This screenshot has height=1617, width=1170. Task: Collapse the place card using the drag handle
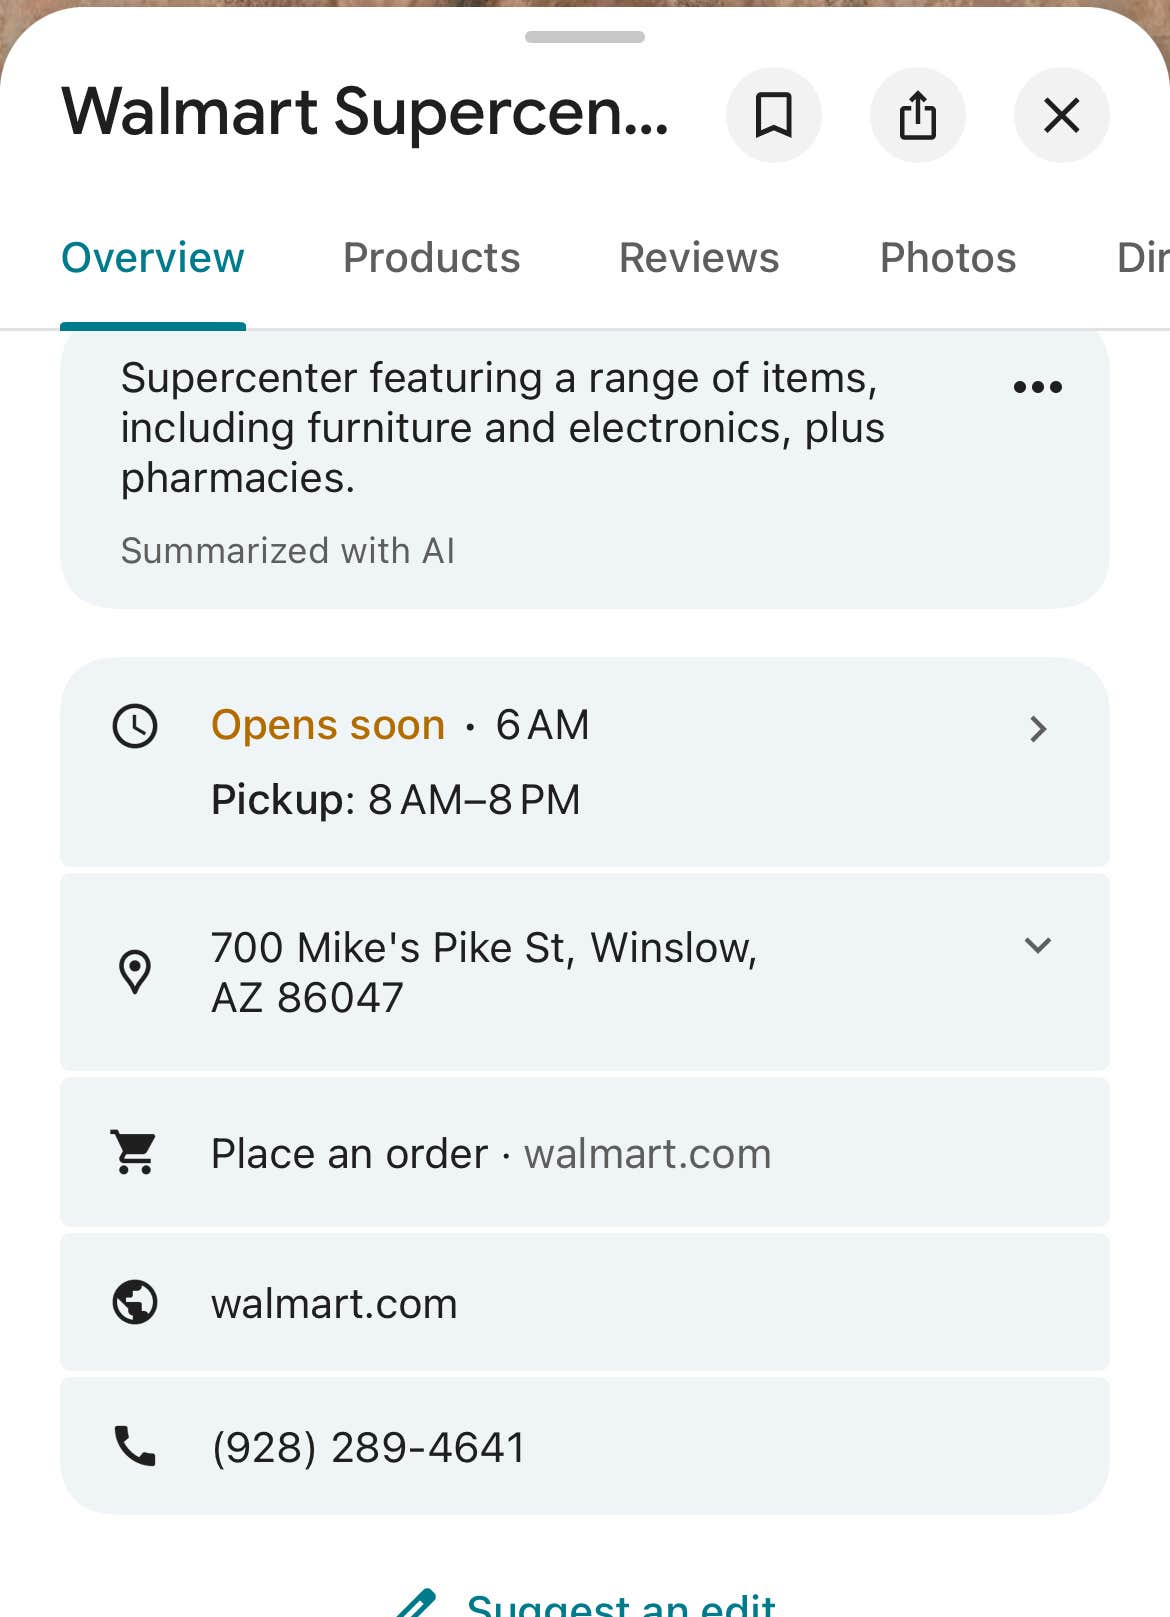pos(584,37)
